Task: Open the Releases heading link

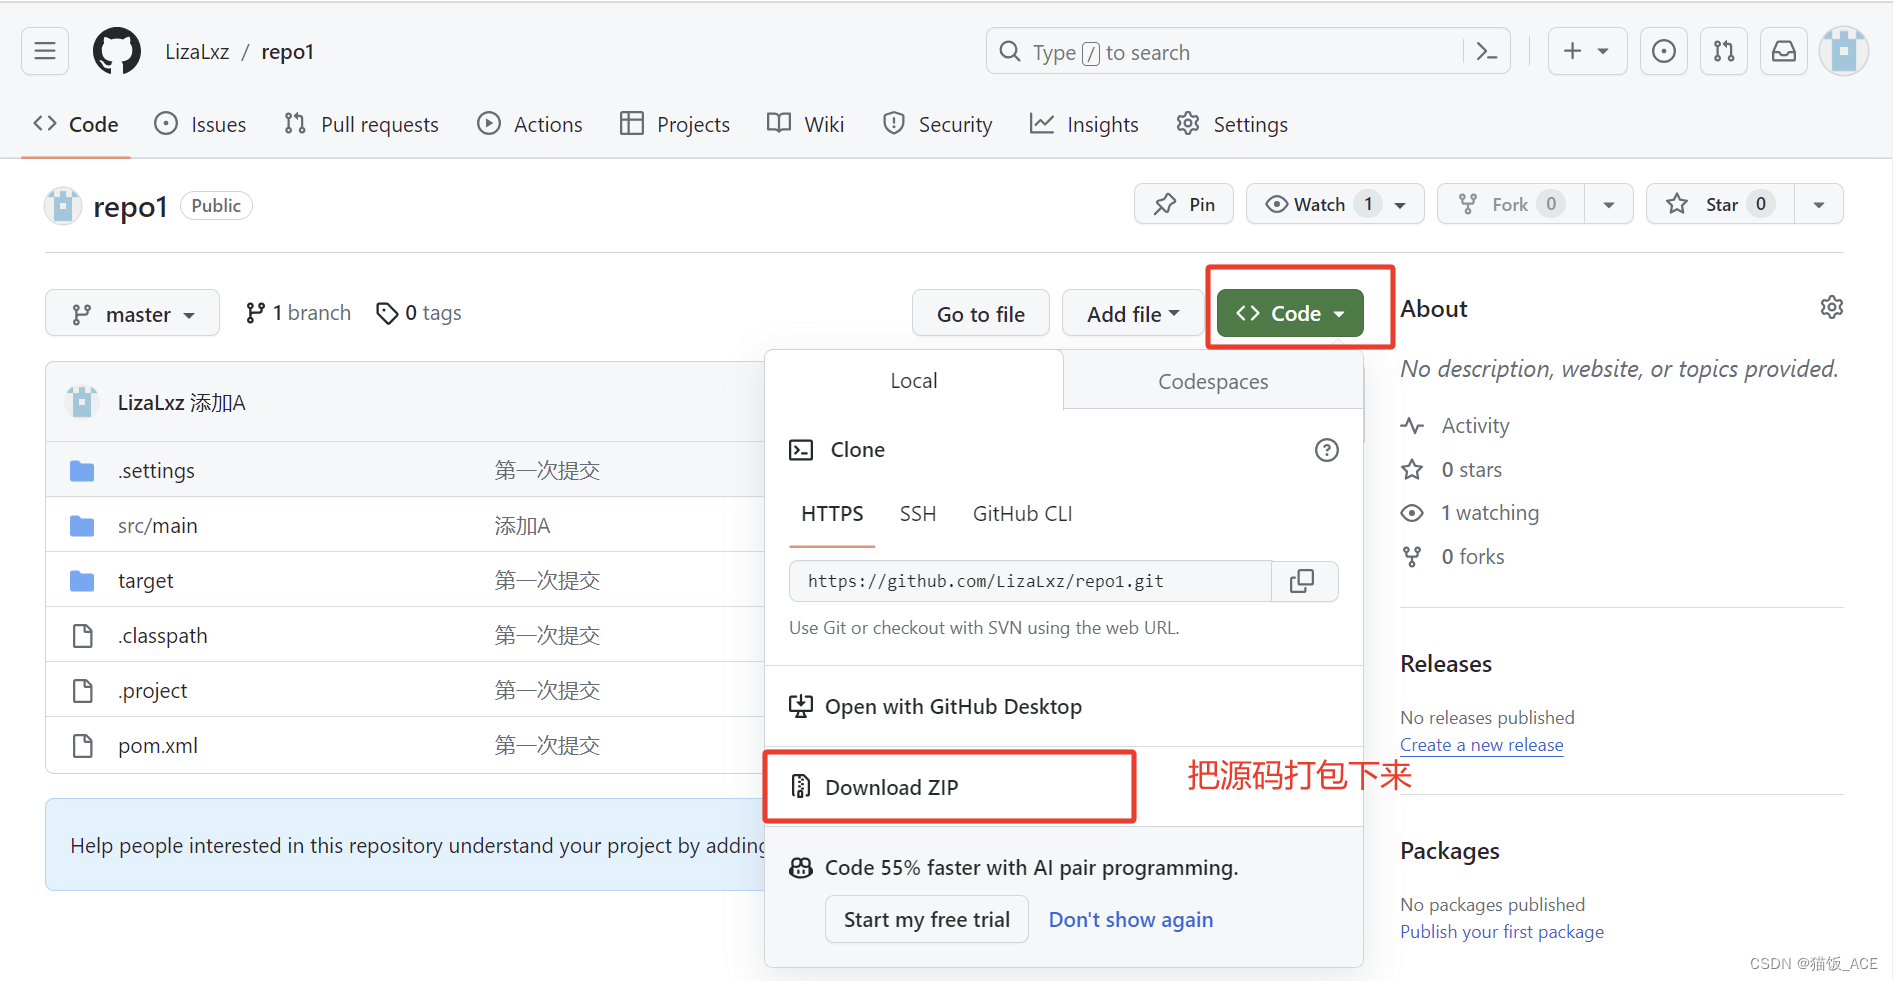Action: [x=1446, y=664]
